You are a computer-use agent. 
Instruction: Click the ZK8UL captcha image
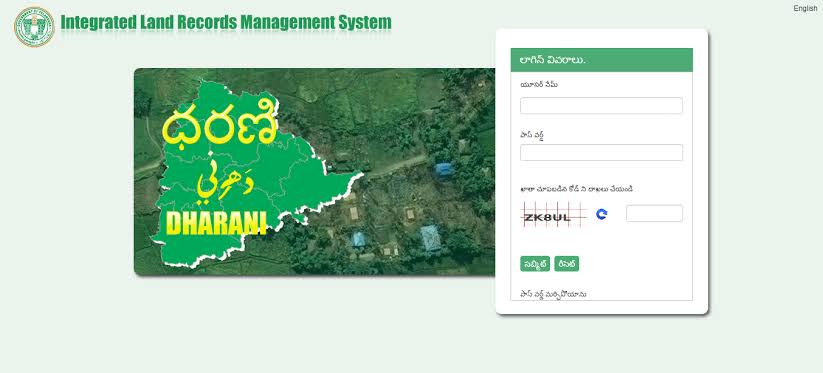[x=553, y=215]
